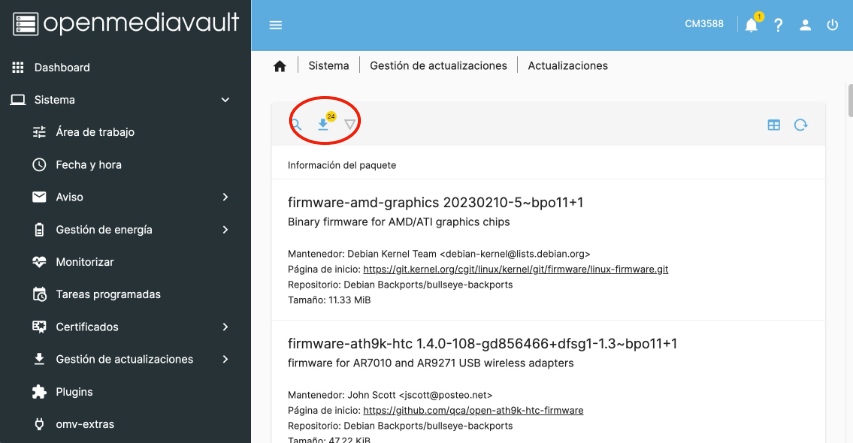Click 'Binary firmware for AMD/ATI graphics chips'

399,222
